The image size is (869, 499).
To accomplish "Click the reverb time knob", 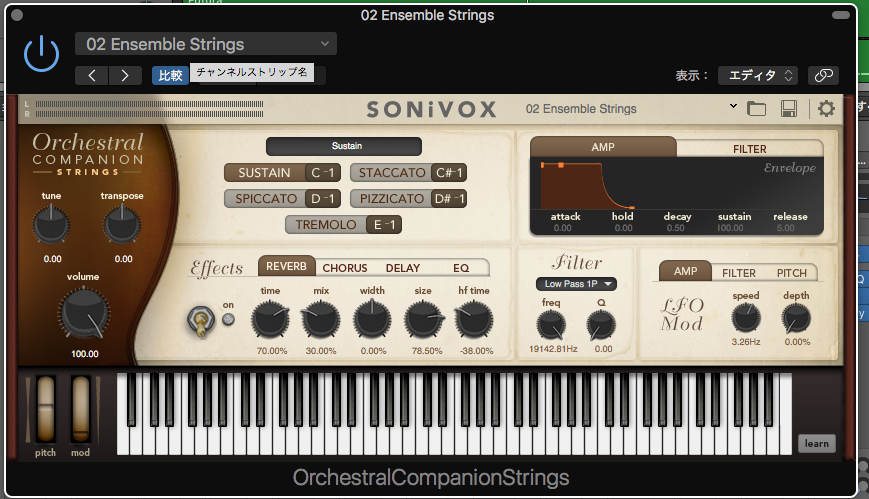I will tap(270, 320).
